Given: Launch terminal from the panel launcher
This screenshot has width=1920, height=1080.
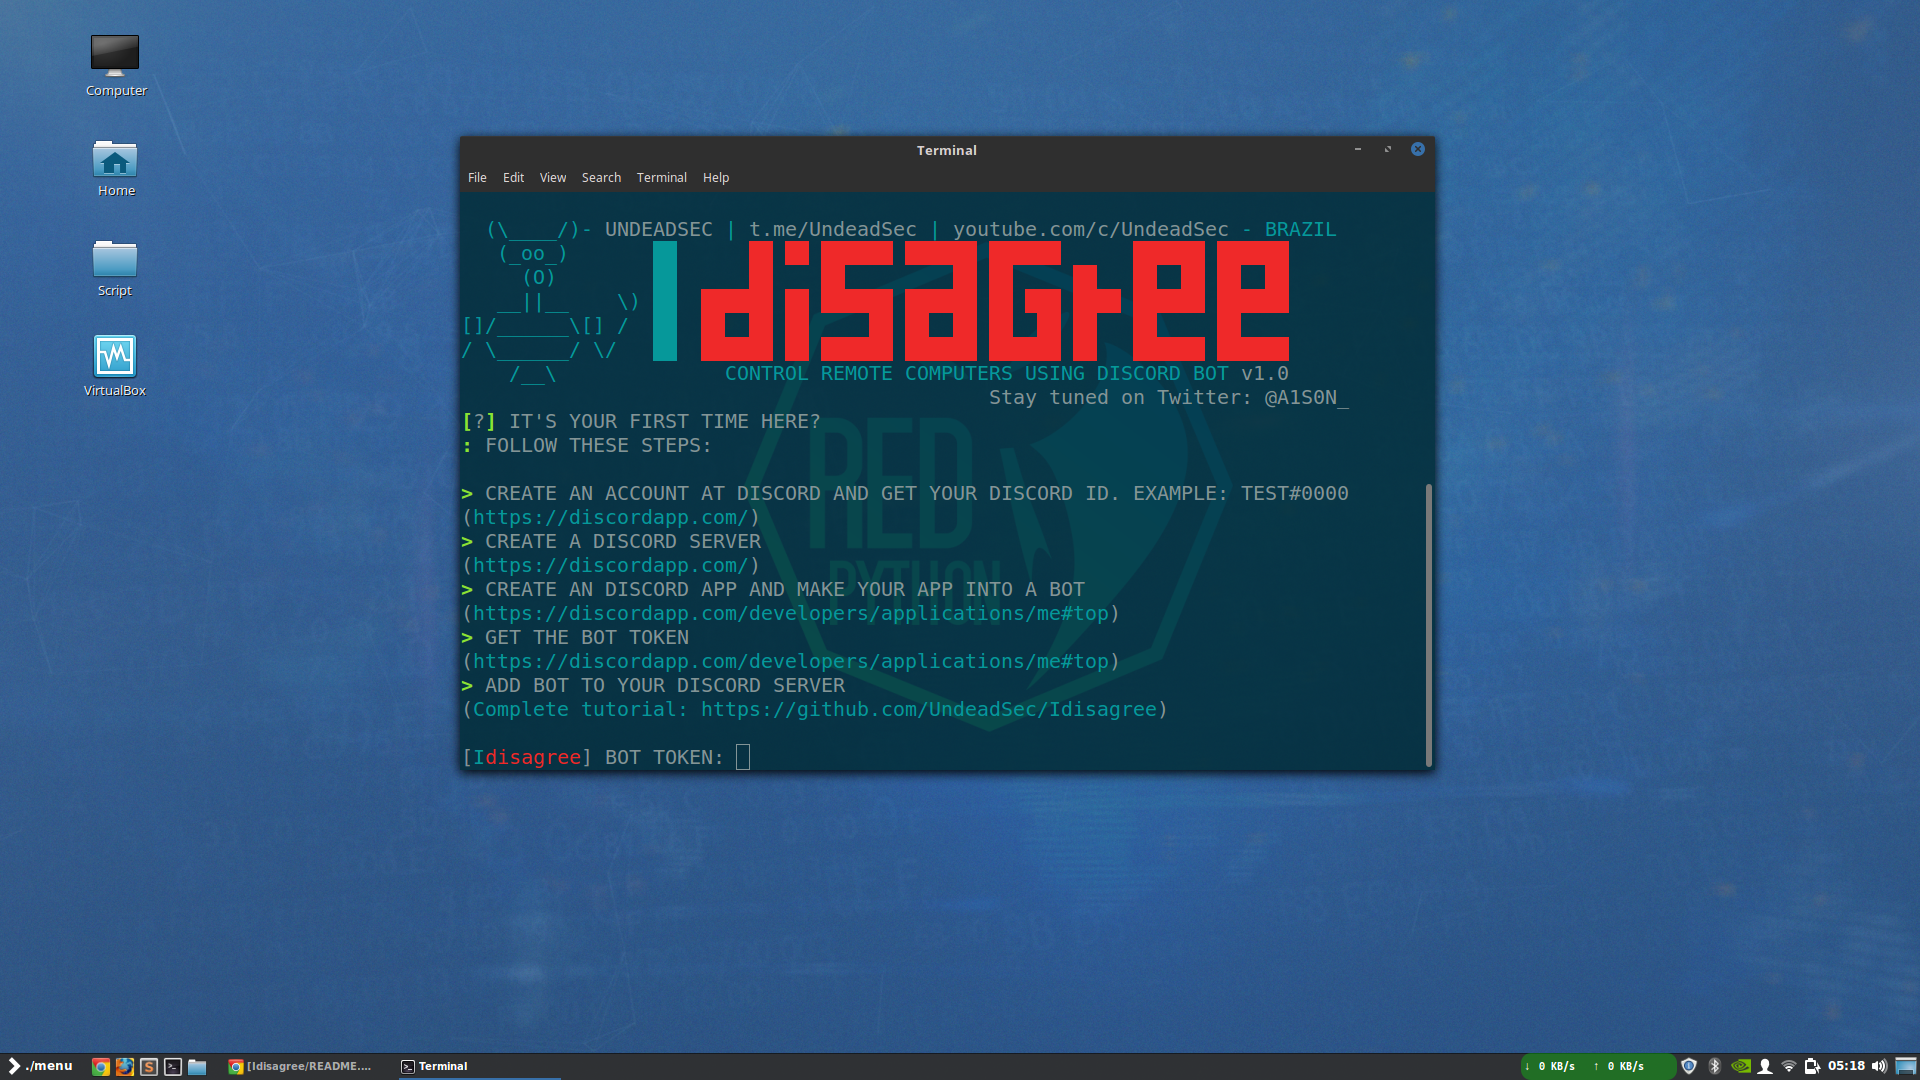Looking at the screenshot, I should 173,1067.
